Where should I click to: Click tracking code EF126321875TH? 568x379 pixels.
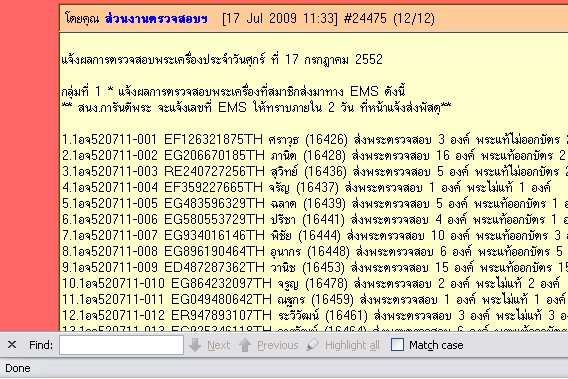pyautogui.click(x=213, y=139)
